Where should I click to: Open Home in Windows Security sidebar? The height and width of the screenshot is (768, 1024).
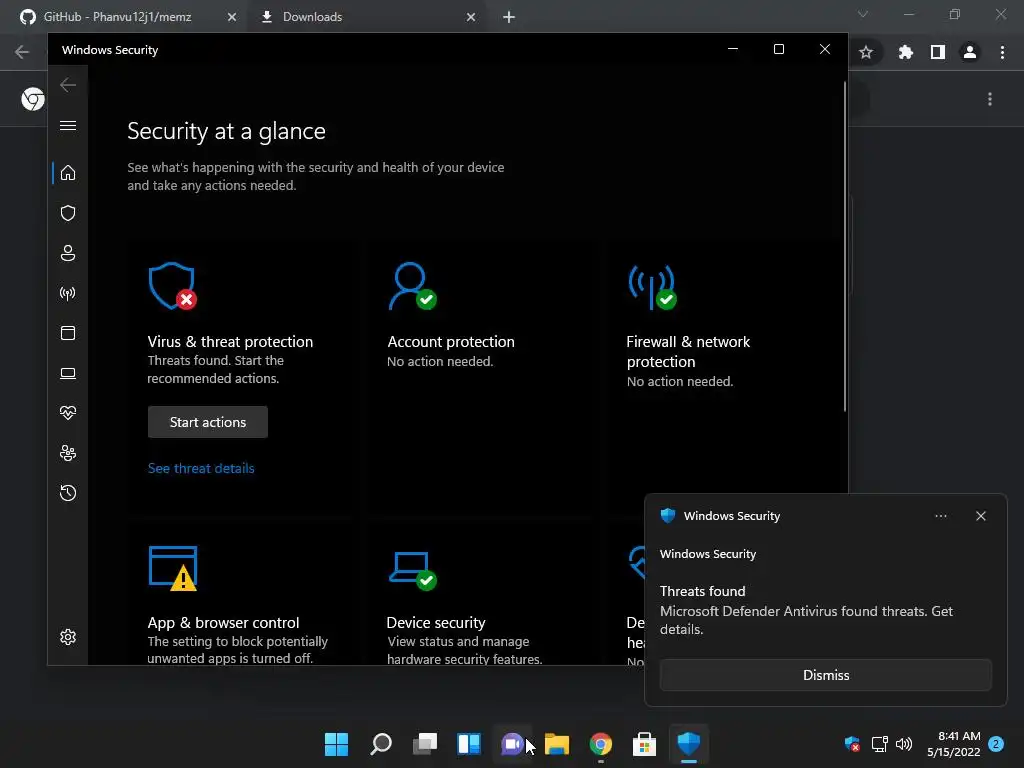(68, 173)
